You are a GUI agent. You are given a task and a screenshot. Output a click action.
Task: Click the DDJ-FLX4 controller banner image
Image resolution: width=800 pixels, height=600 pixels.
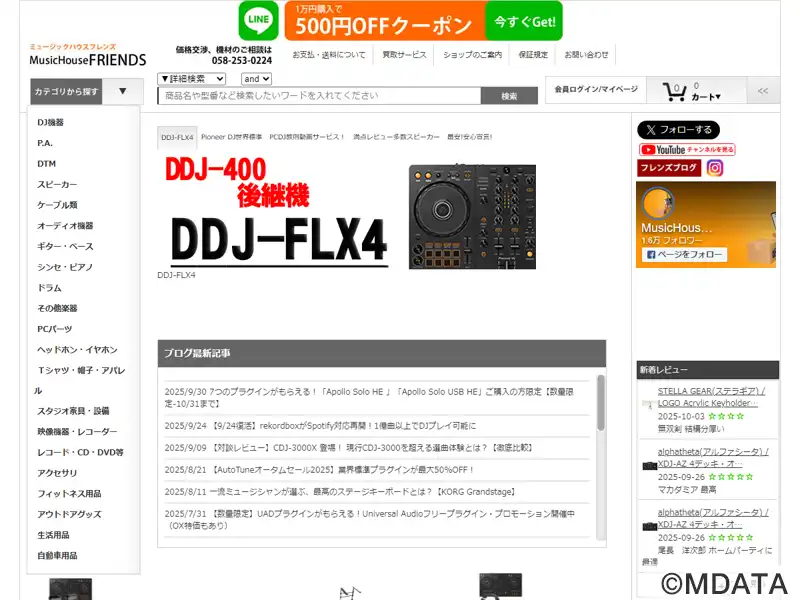[347, 213]
